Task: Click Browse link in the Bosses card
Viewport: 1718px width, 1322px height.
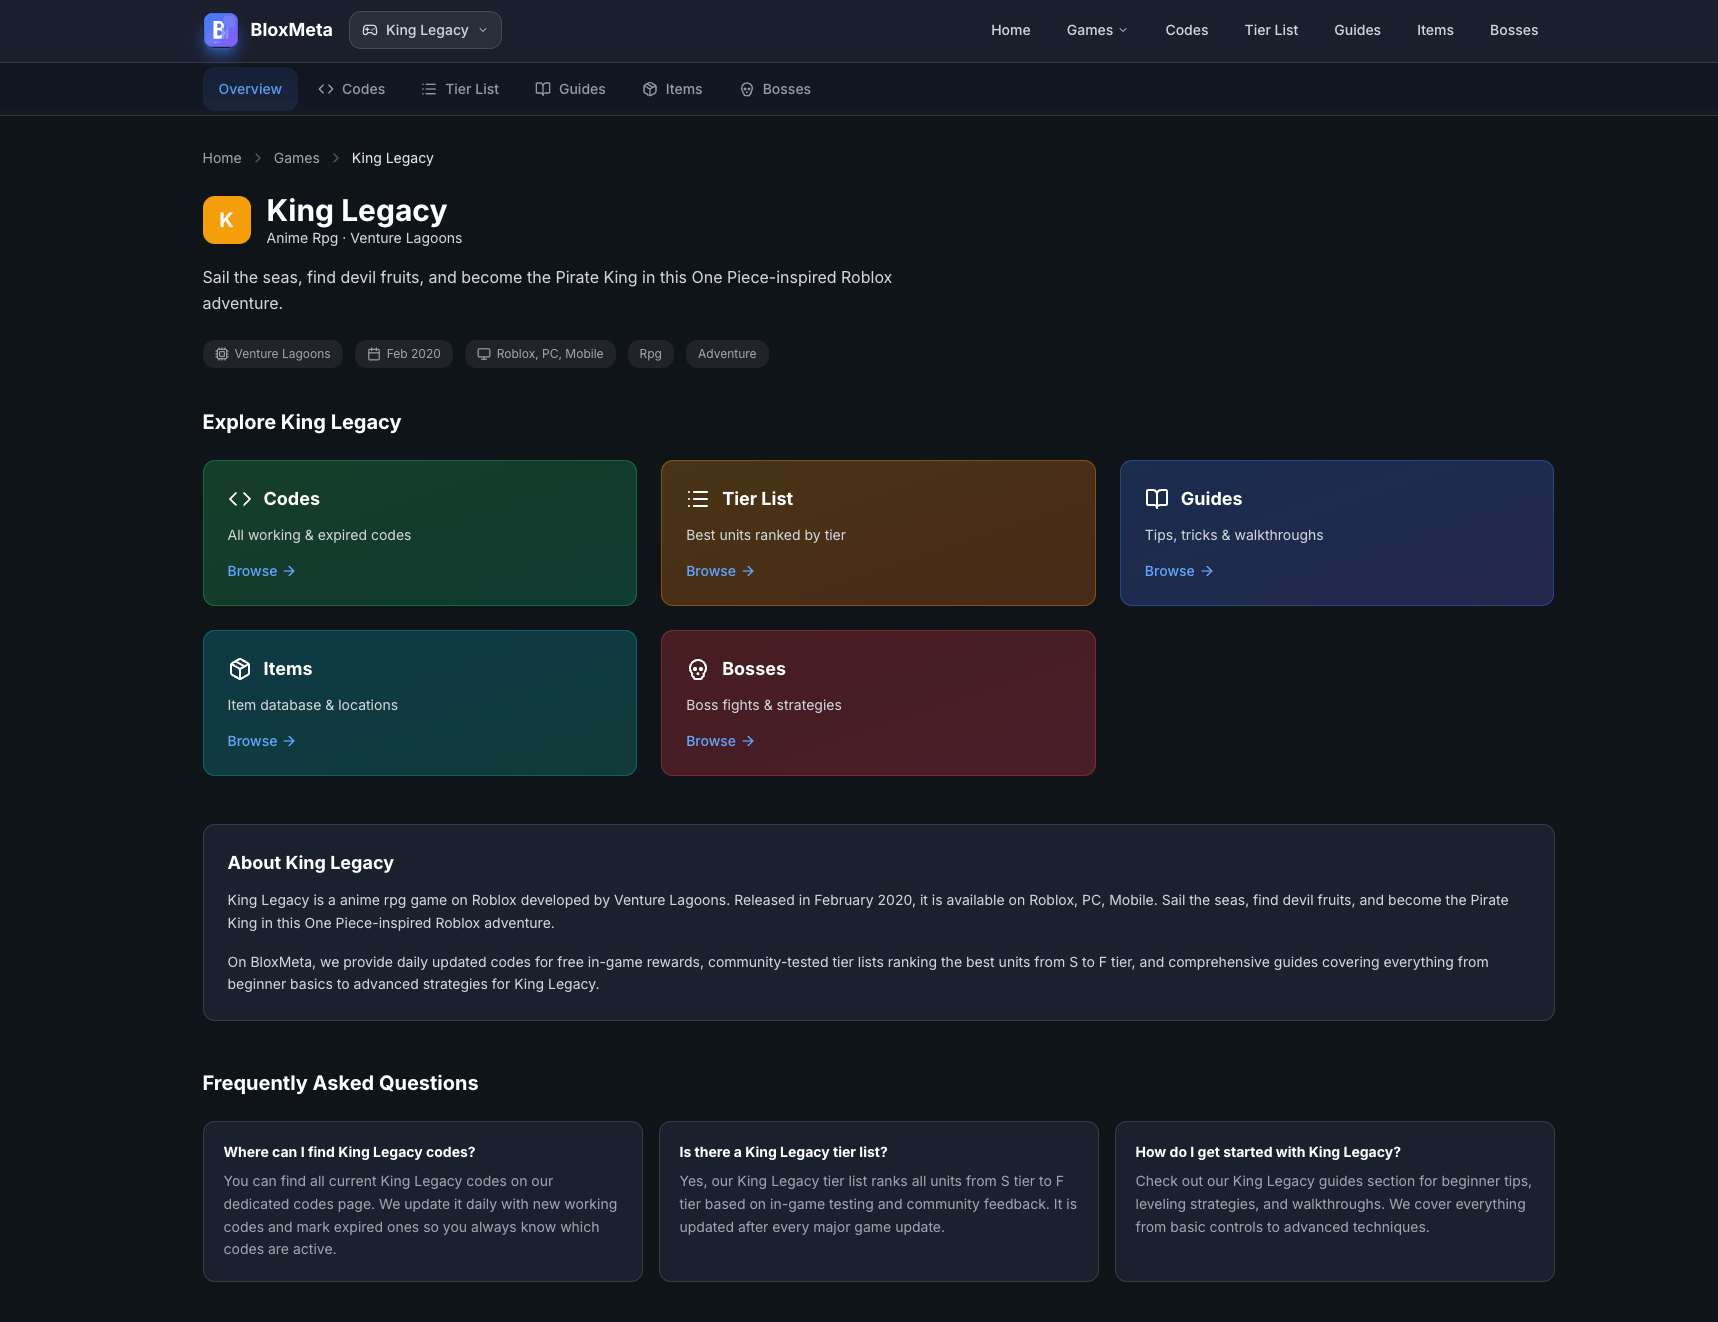Action: pos(721,741)
